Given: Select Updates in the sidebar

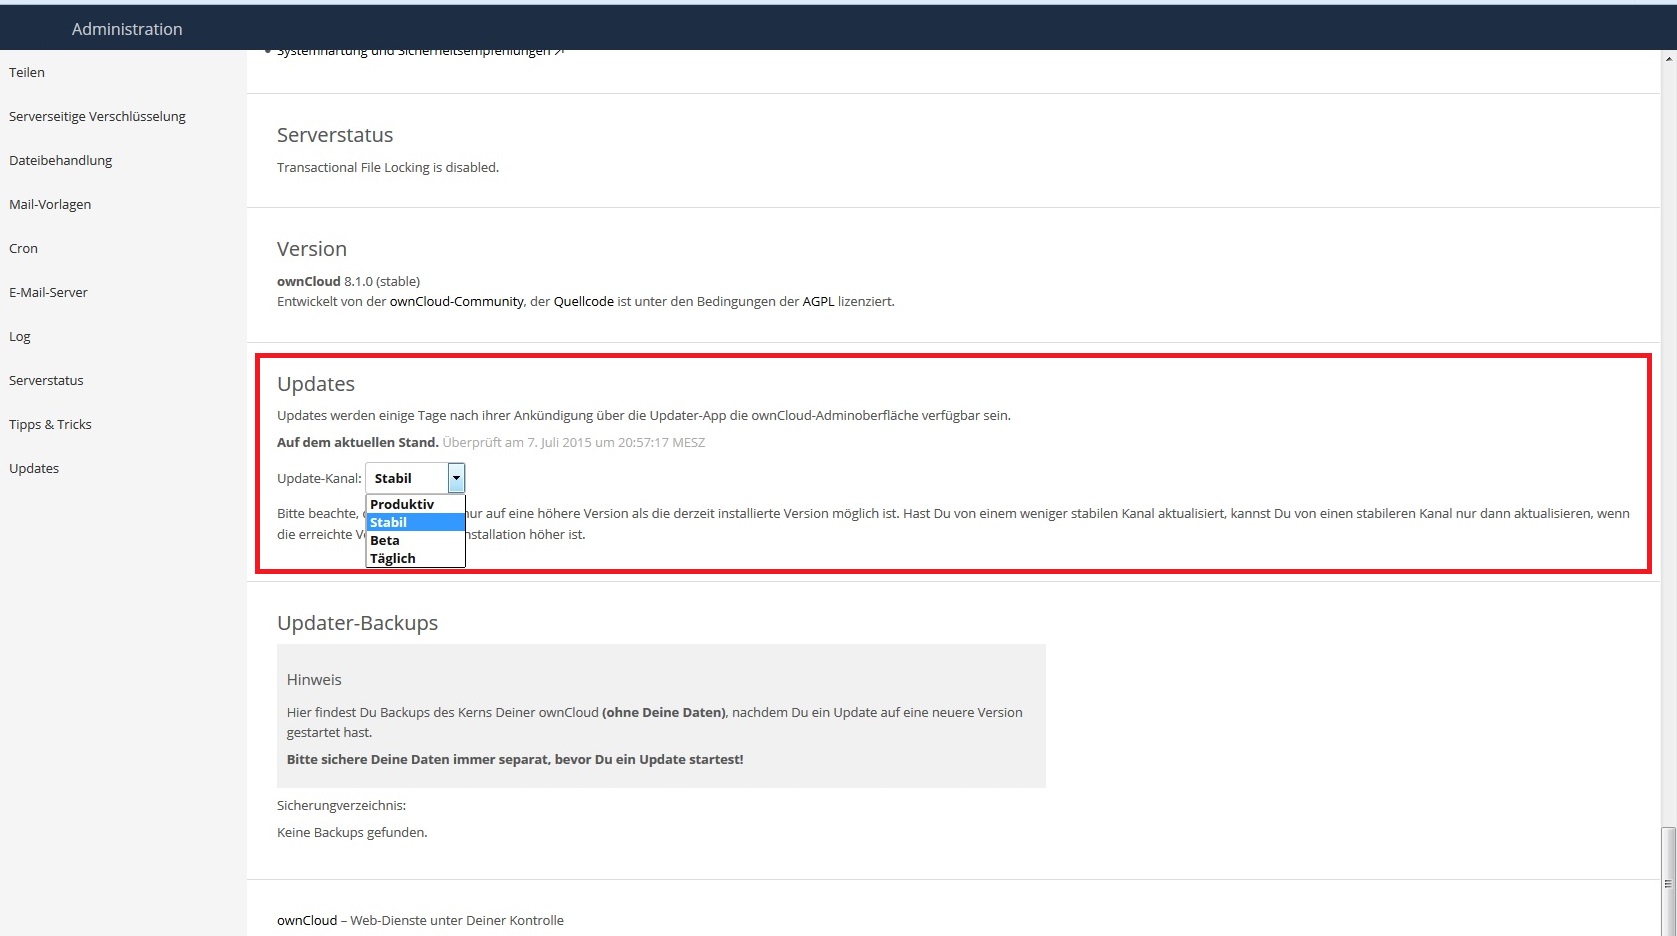Looking at the screenshot, I should [34, 468].
